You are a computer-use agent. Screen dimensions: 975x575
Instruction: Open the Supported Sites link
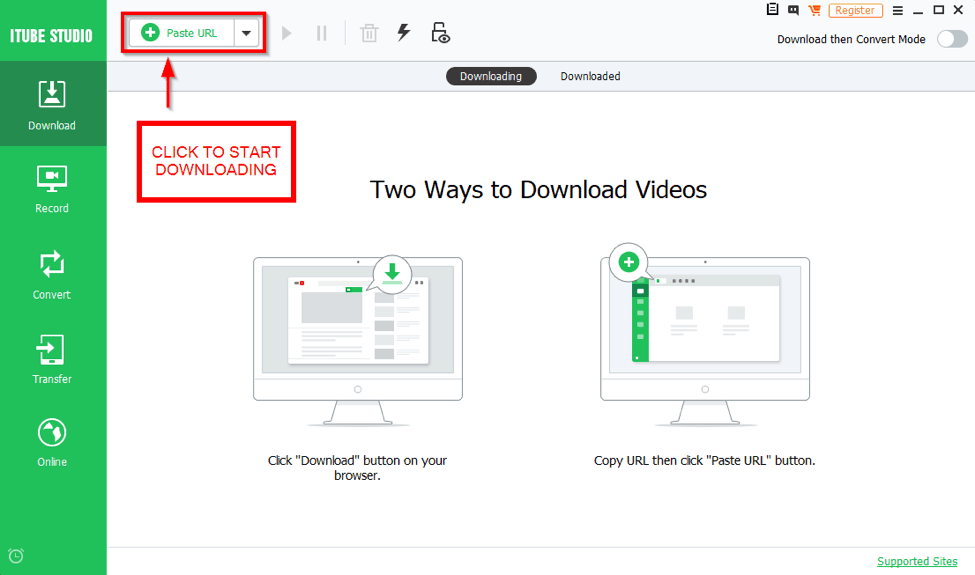[x=917, y=562]
